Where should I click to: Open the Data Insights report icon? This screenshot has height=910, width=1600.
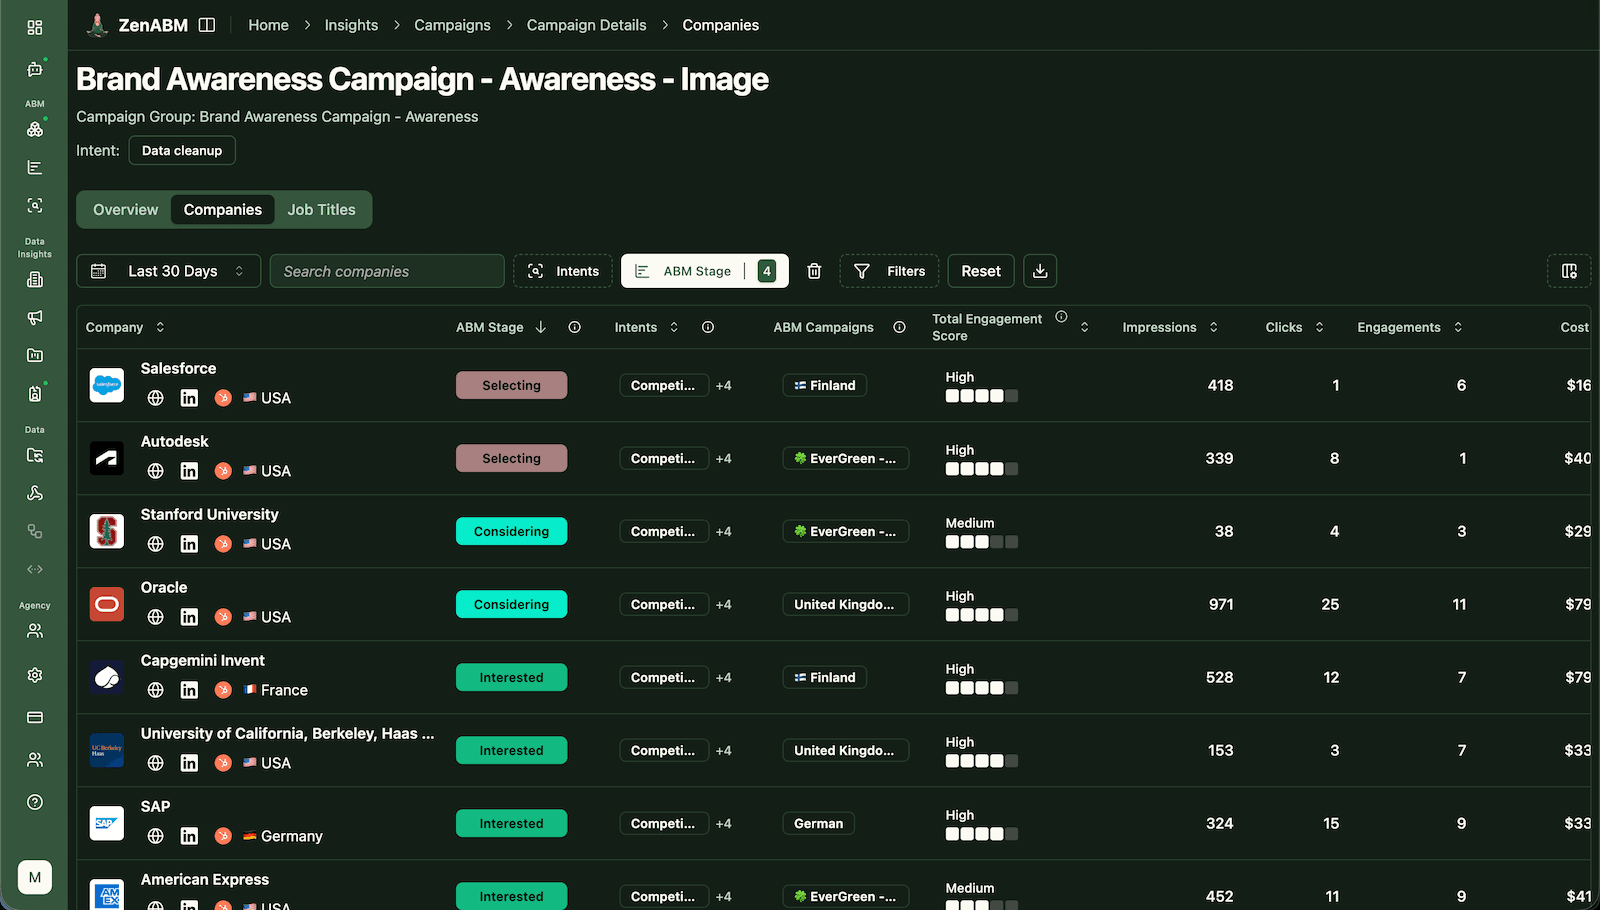[x=34, y=280]
